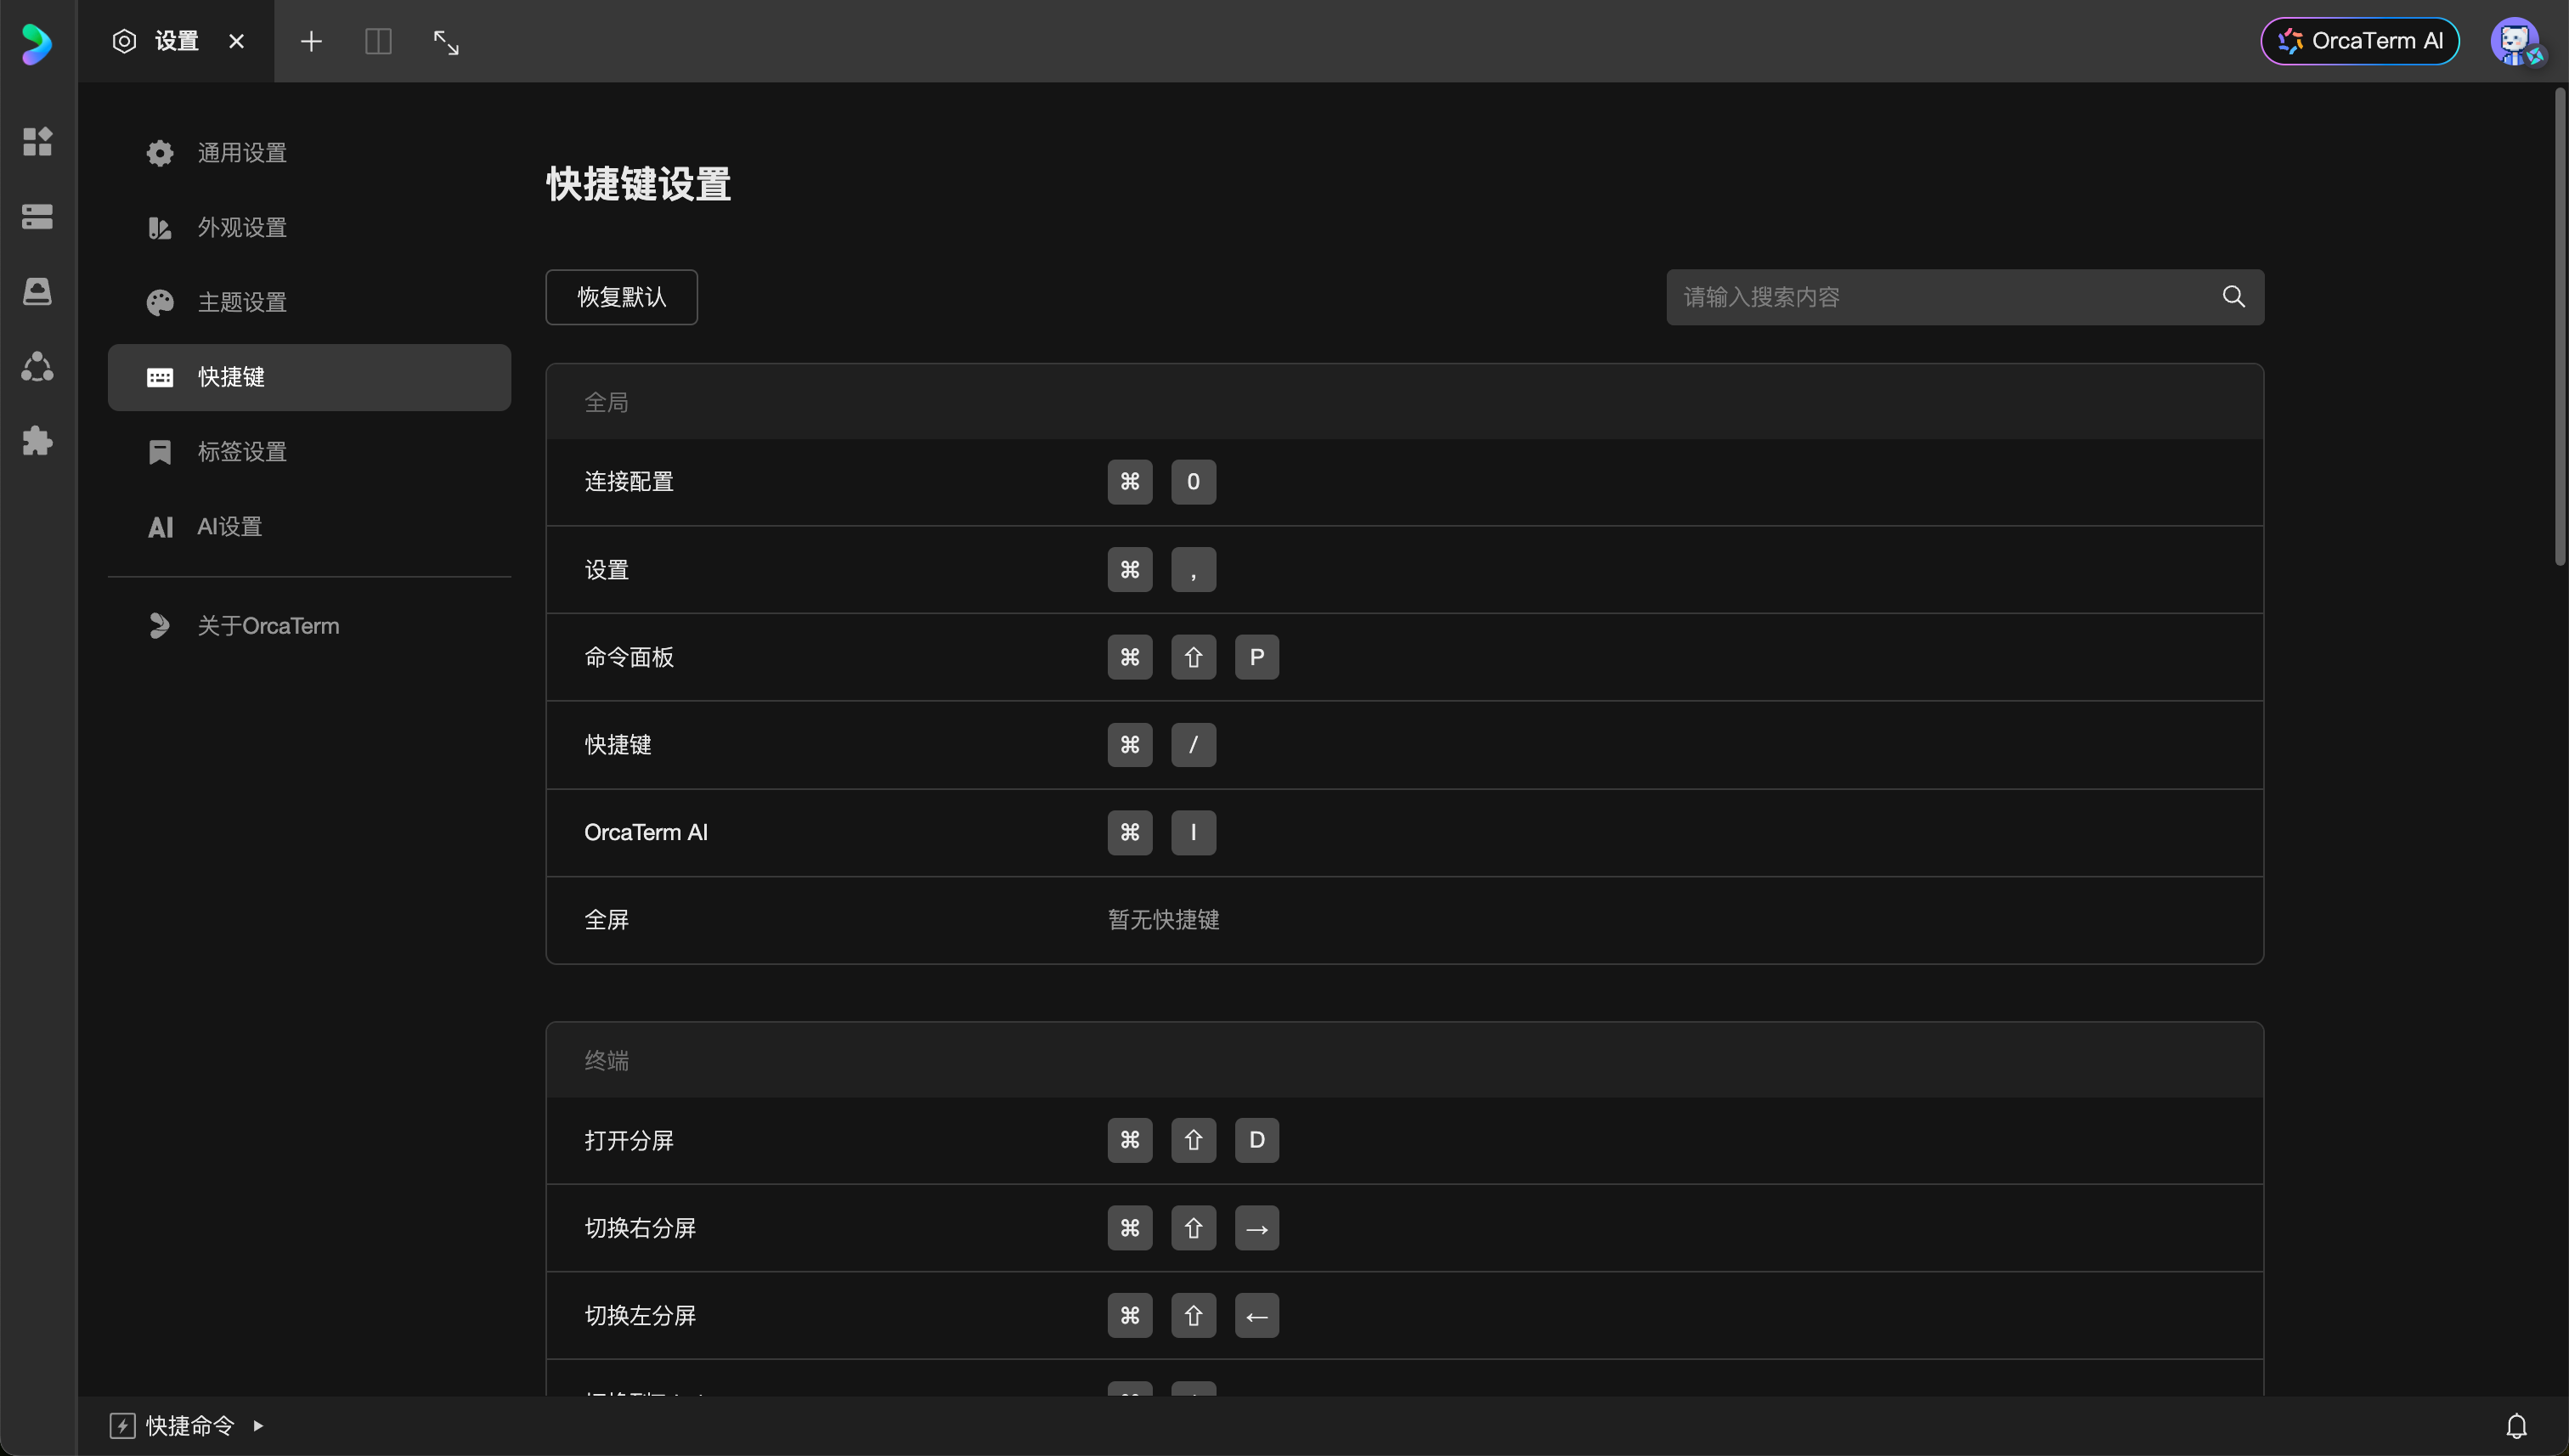Open 主题设置 settings section
The height and width of the screenshot is (1456, 2569).
tap(242, 302)
